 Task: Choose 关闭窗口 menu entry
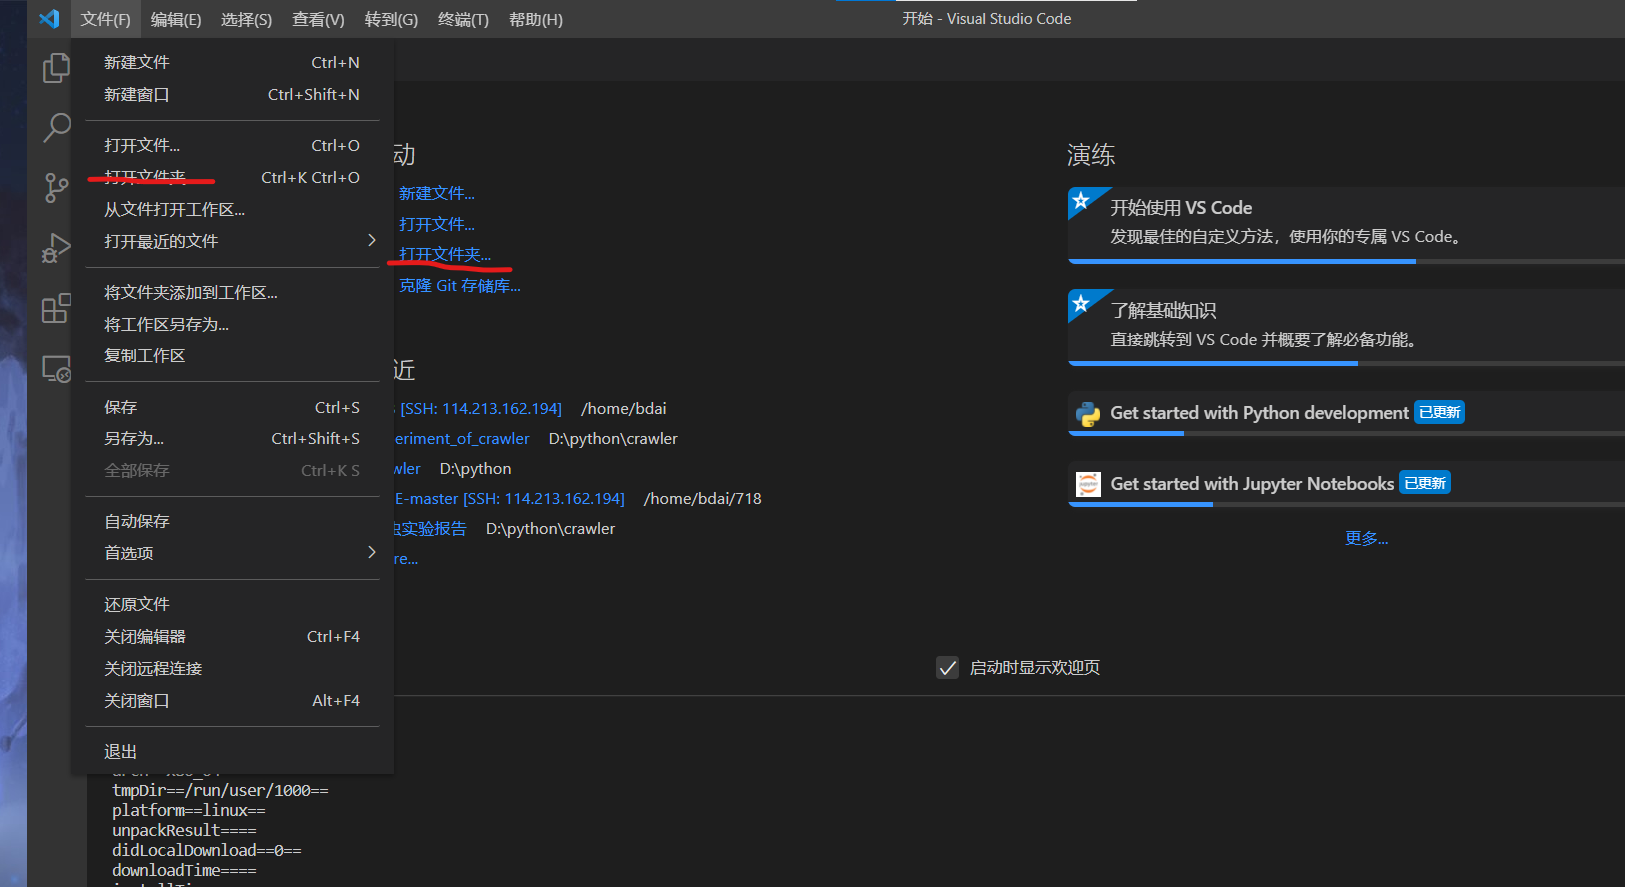click(x=232, y=700)
